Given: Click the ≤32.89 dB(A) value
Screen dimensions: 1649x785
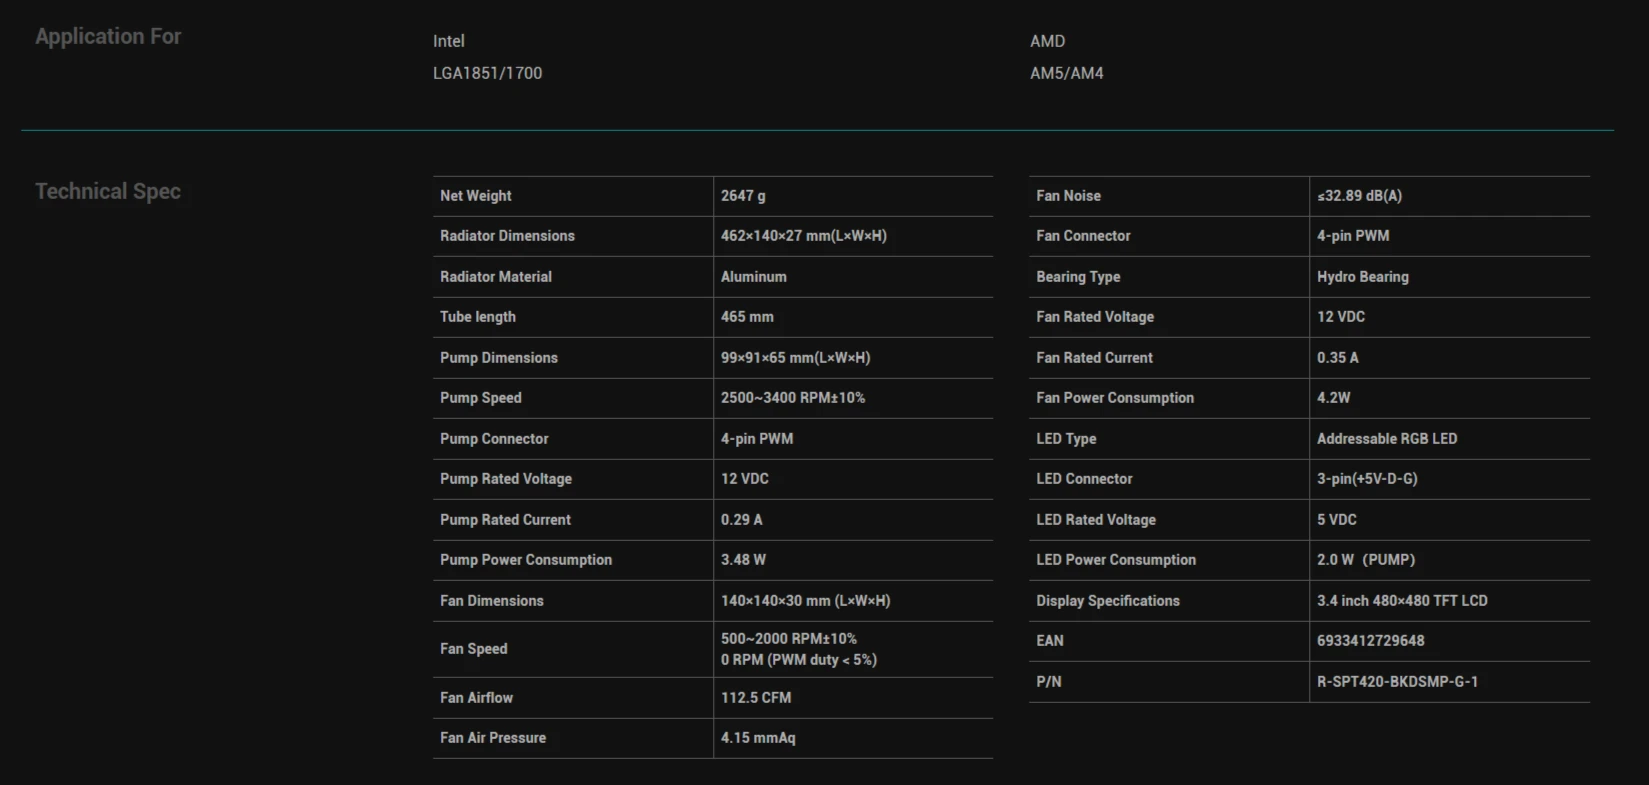Looking at the screenshot, I should click(x=1360, y=196).
